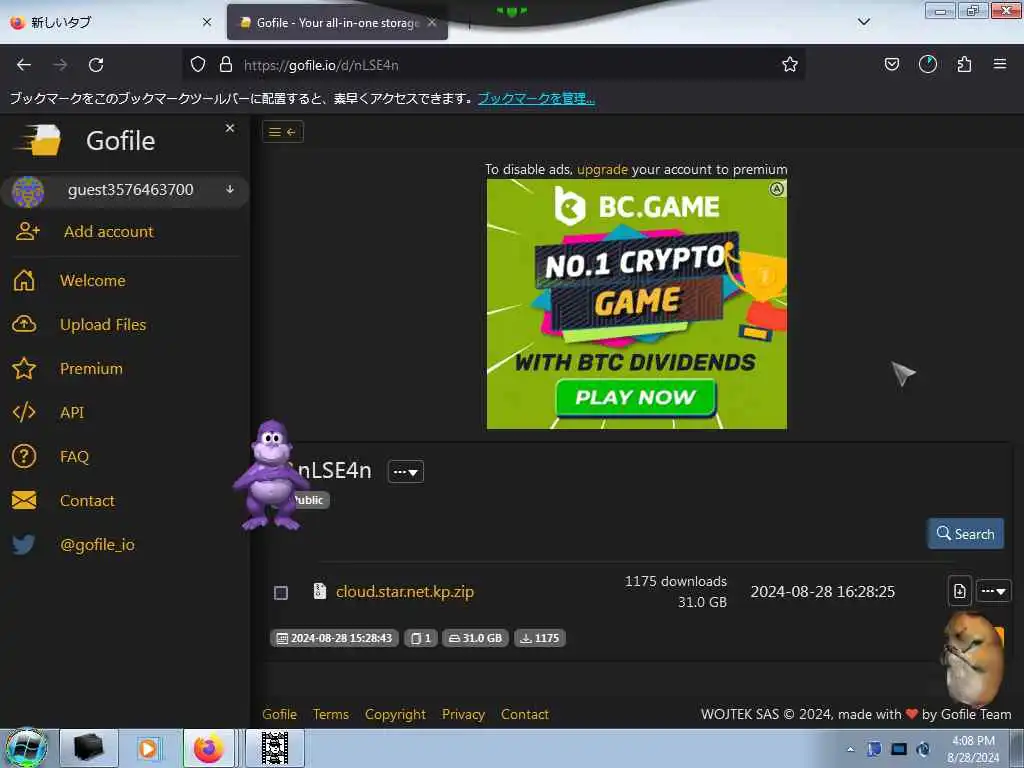Show hidden system tray icons arrow
This screenshot has width=1024, height=768.
point(850,748)
